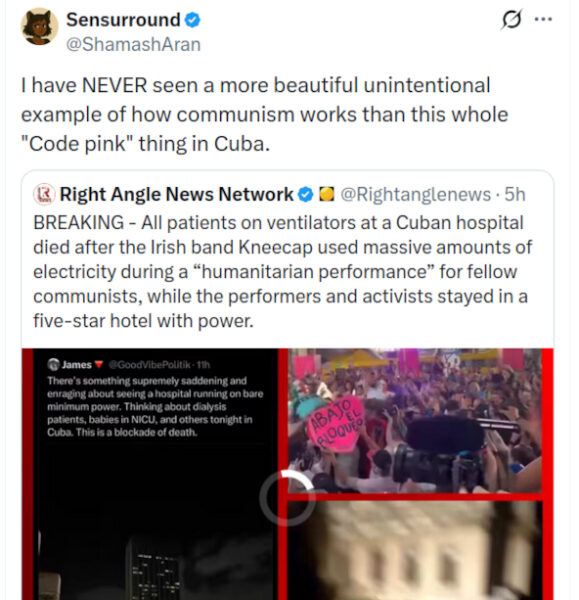579x600 pixels.
Task: Open the Sensurround display name
Action: [x=123, y=20]
